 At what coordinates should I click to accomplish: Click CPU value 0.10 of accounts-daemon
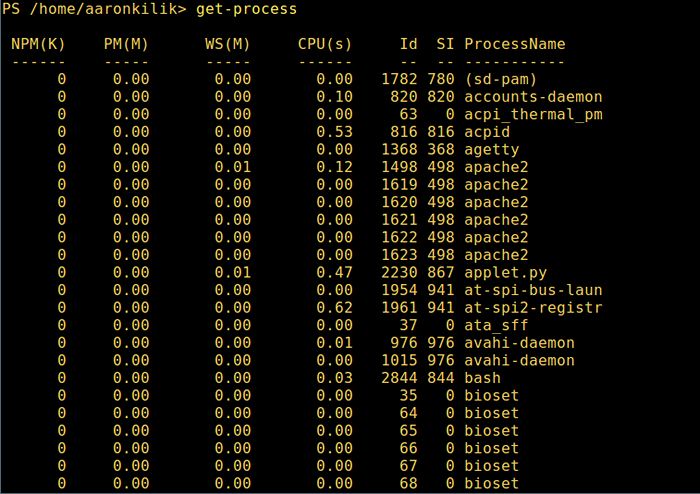click(x=334, y=97)
